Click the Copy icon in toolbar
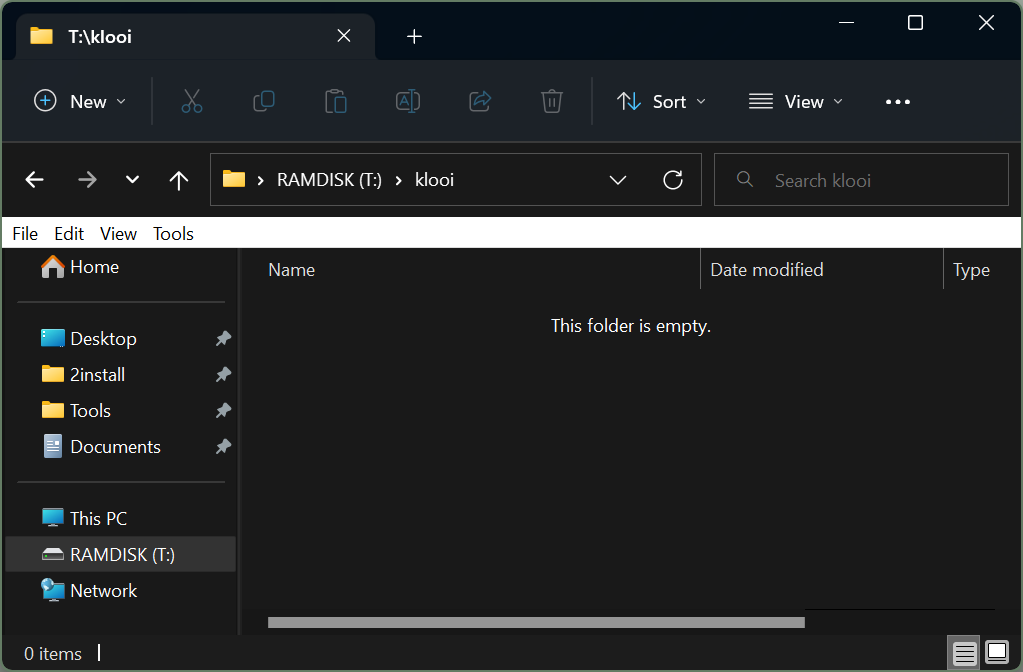This screenshot has width=1023, height=672. 264,101
